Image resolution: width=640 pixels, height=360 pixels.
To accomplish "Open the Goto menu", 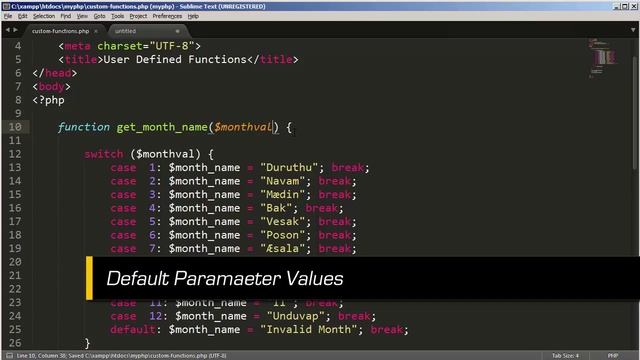I will tap(99, 16).
